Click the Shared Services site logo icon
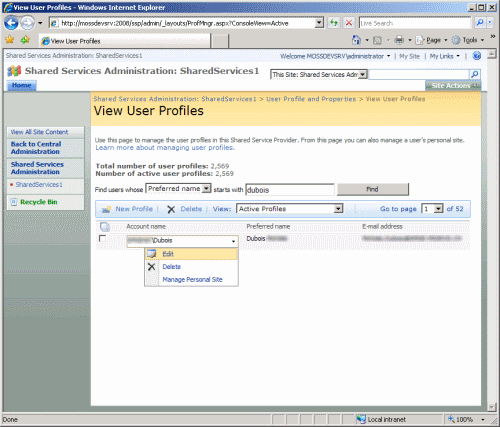Viewport: 500px width, 427px height. (x=14, y=71)
